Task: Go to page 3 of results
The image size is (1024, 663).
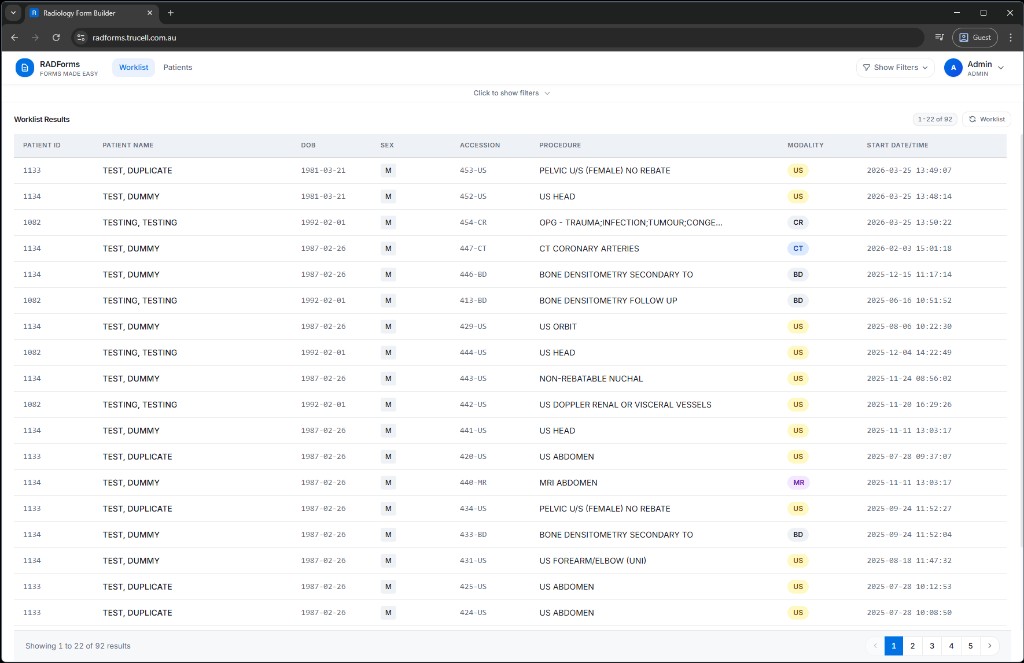Action: [x=932, y=646]
